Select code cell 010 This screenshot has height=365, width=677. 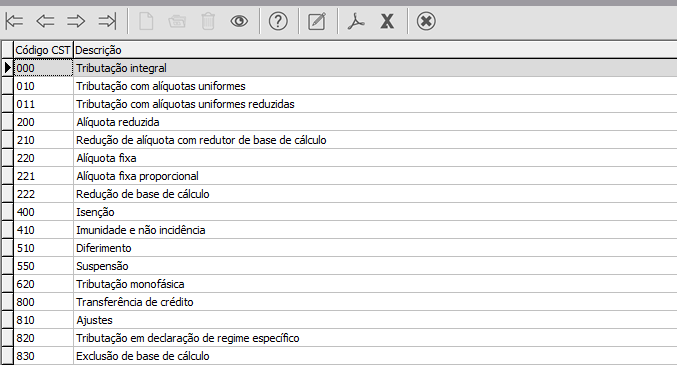click(x=43, y=86)
